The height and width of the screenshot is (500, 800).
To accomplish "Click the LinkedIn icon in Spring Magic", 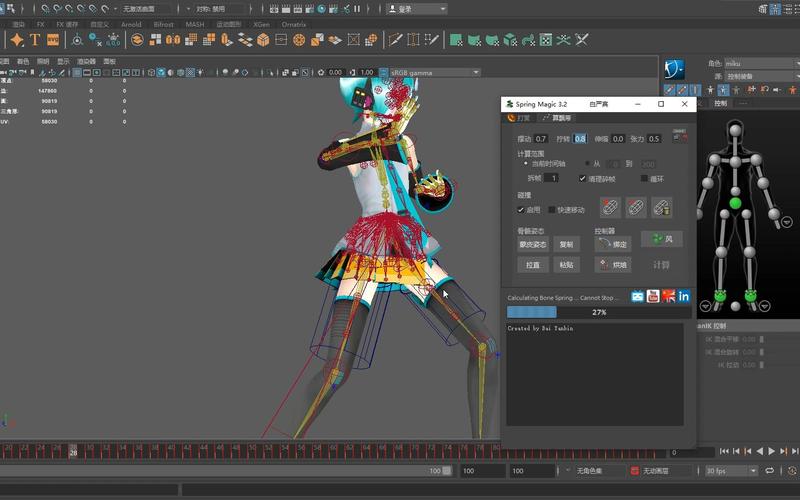I will pyautogui.click(x=684, y=296).
